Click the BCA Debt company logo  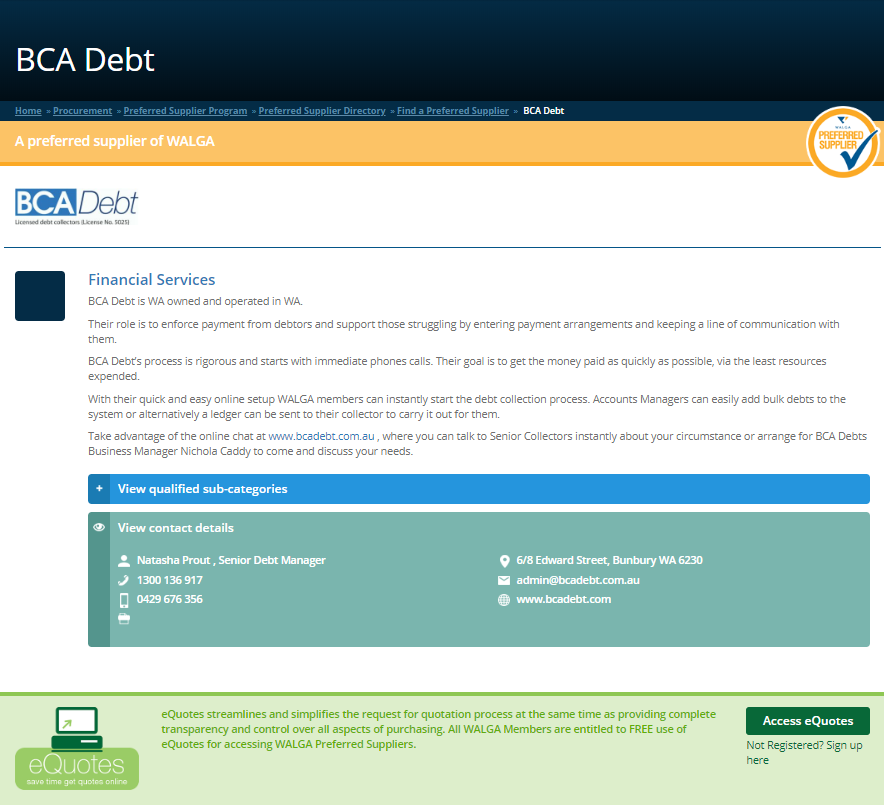pos(77,207)
